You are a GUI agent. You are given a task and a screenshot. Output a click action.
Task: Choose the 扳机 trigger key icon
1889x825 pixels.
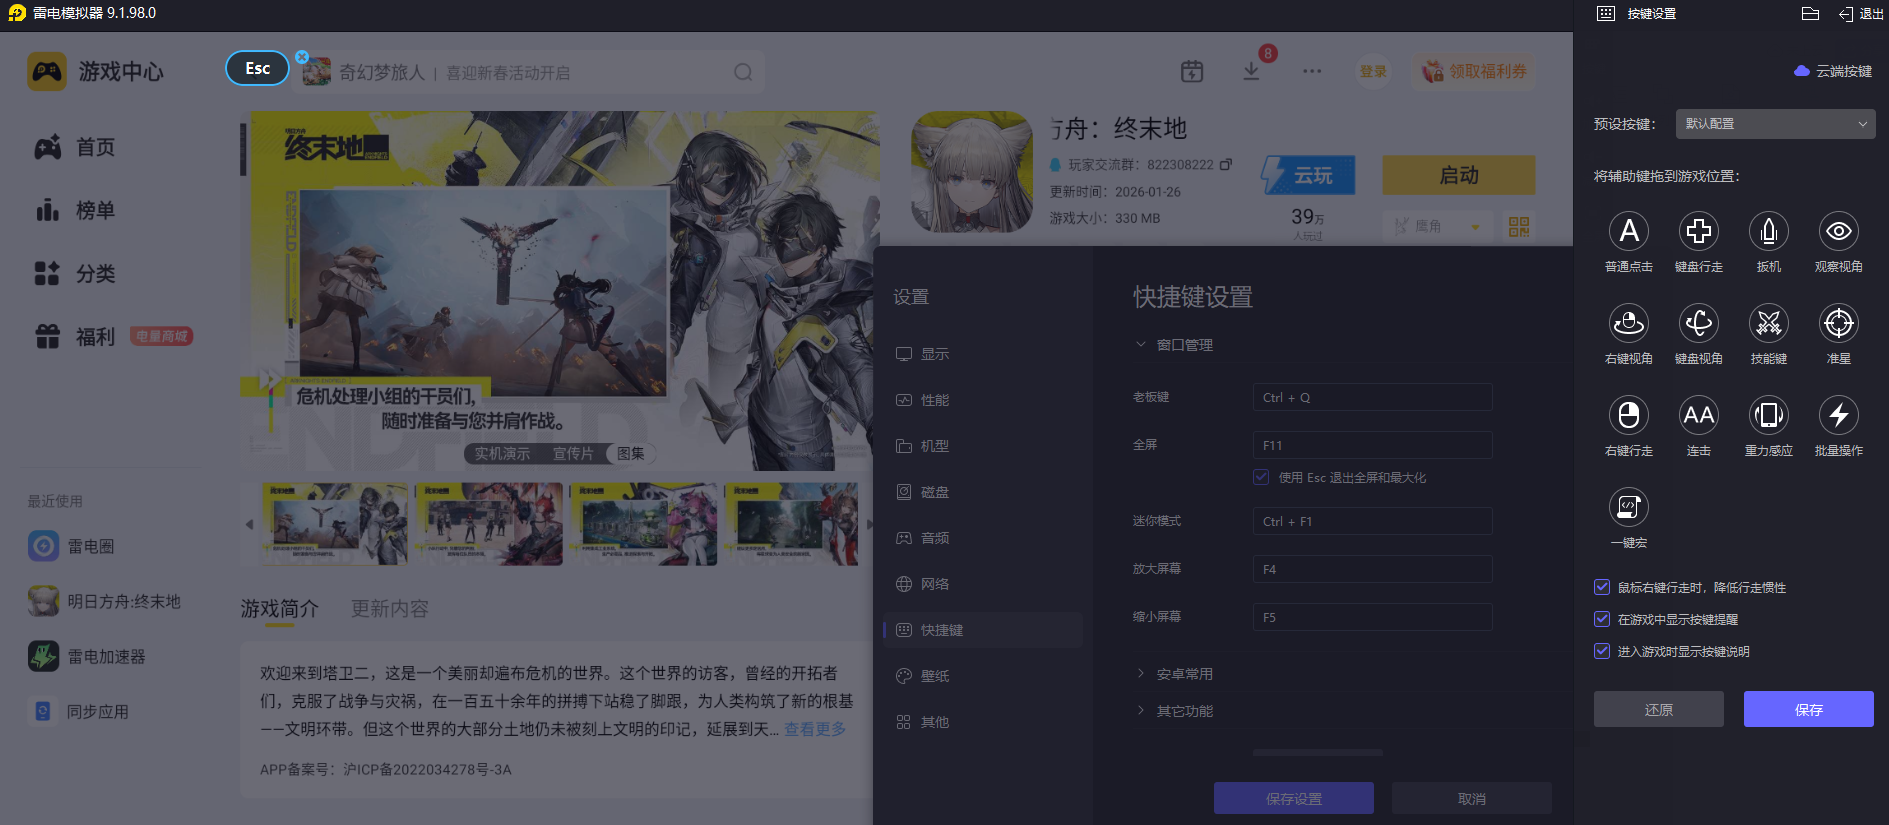click(1769, 231)
